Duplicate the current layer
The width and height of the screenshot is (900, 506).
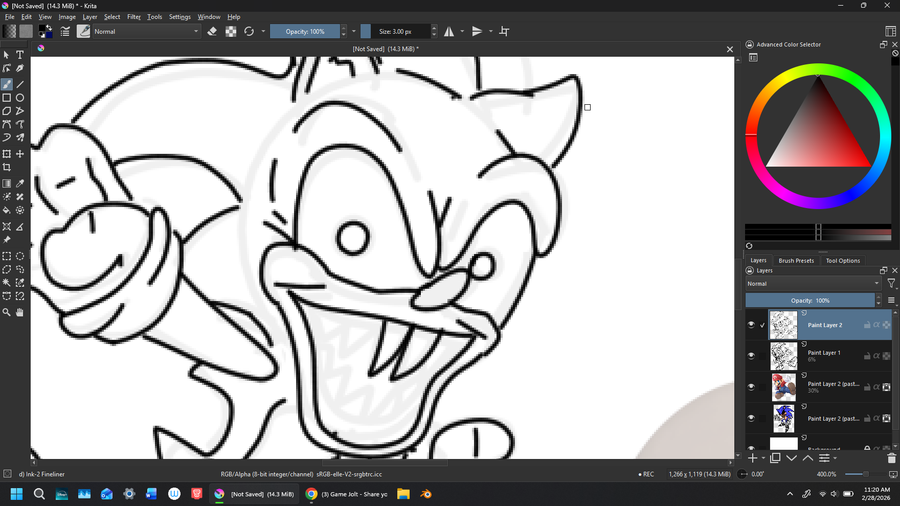(775, 458)
